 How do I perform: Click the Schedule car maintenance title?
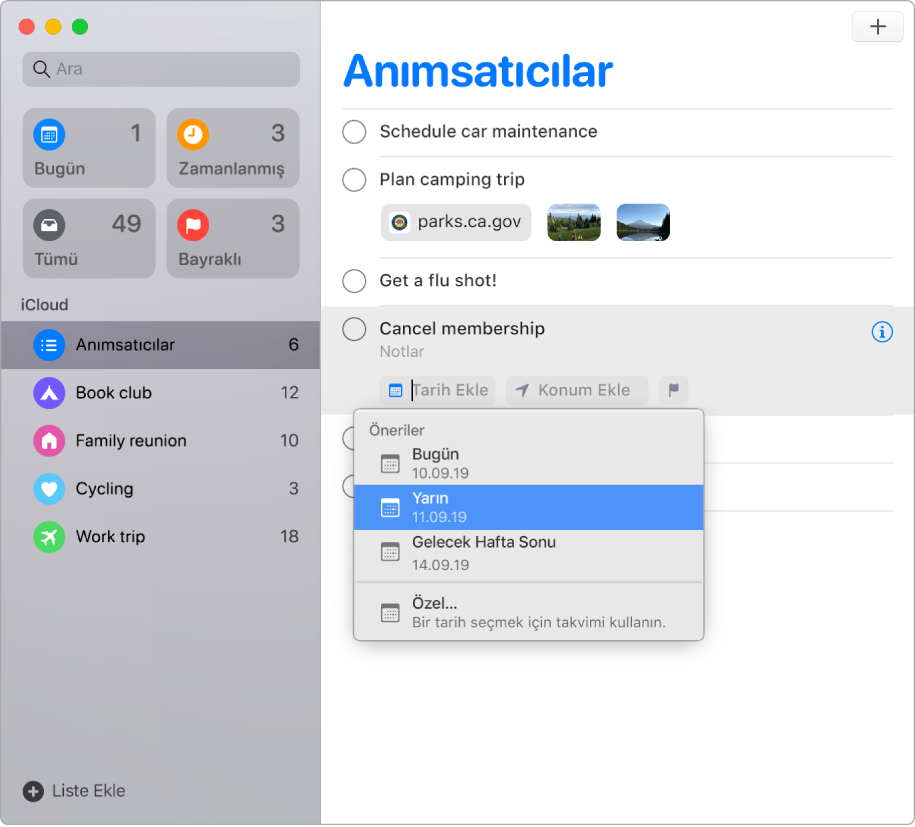488,132
